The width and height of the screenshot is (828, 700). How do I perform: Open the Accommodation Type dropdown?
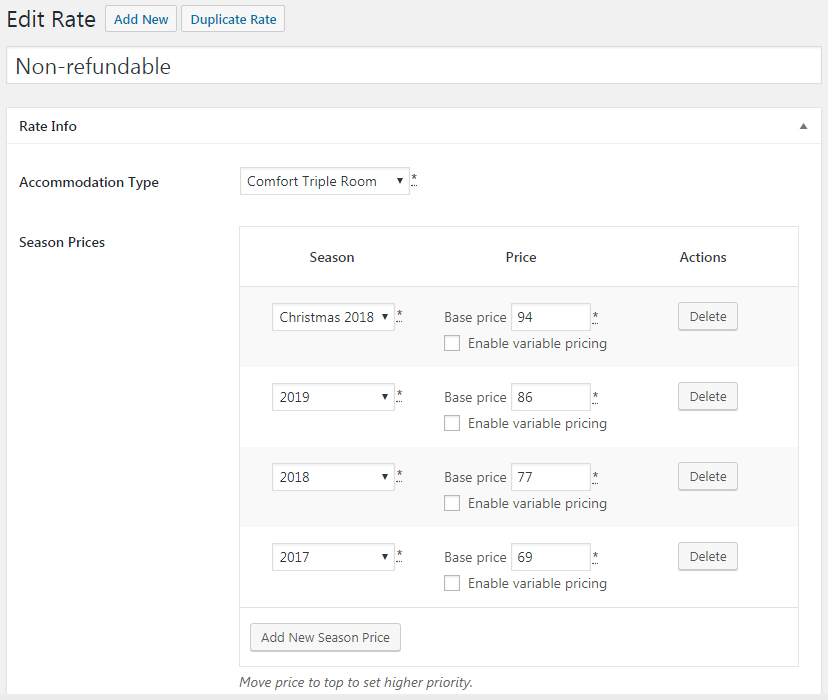coord(325,181)
